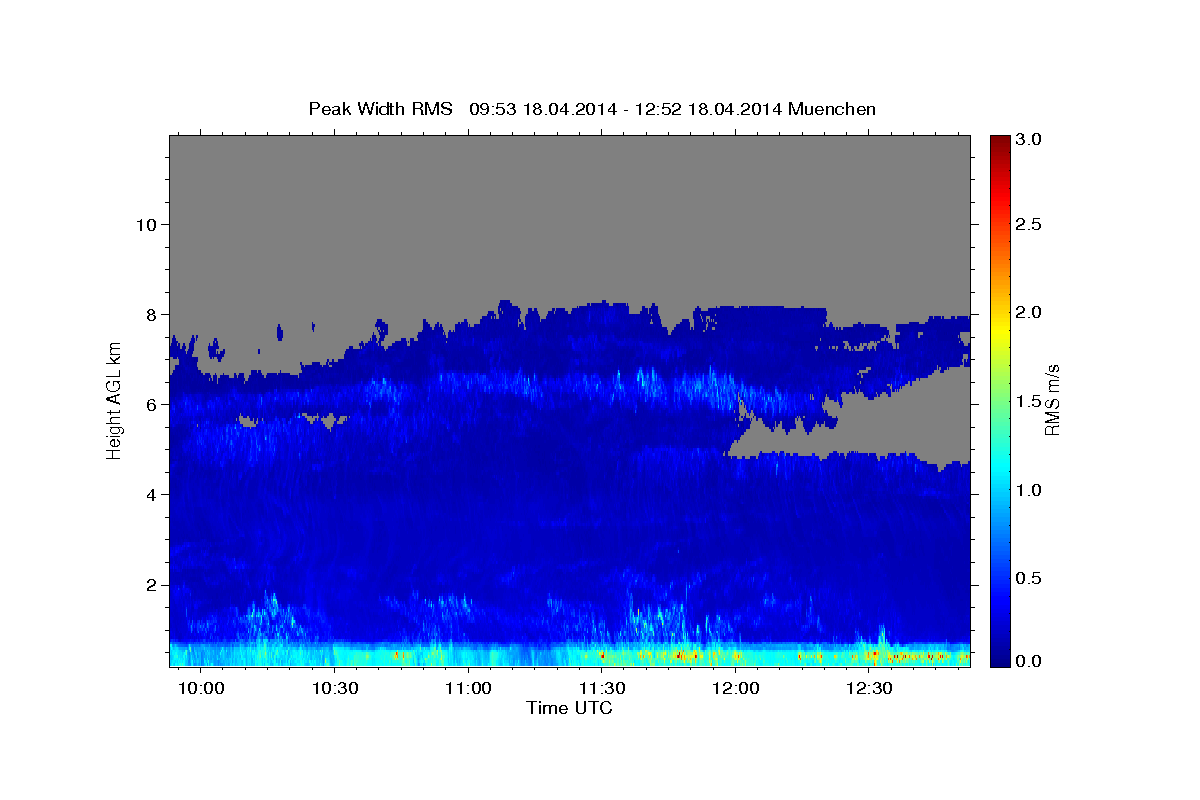Click the height tick label 4
The height and width of the screenshot is (800, 1200).
[153, 495]
